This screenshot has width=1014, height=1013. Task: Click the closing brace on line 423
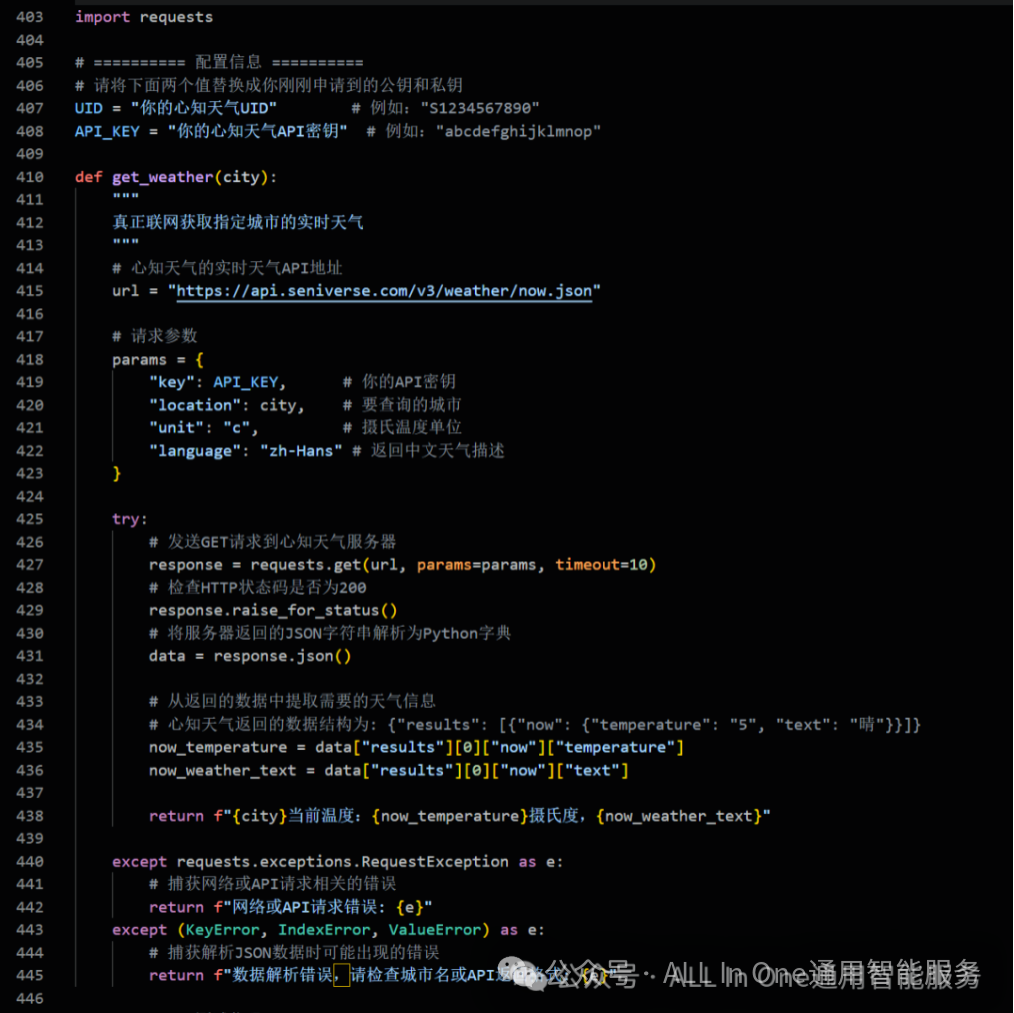click(x=116, y=474)
